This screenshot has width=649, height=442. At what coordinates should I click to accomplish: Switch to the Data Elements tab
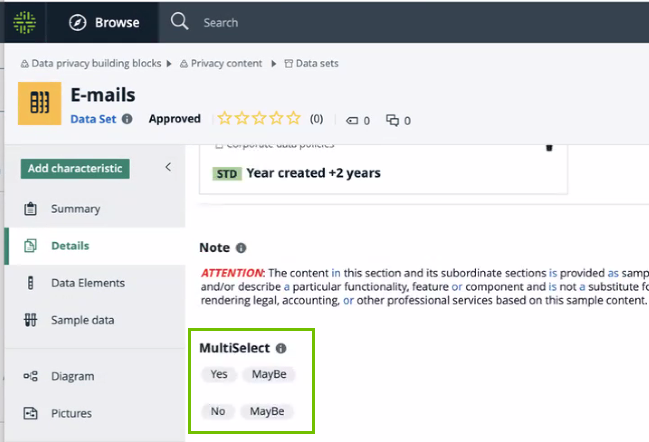pyautogui.click(x=88, y=283)
